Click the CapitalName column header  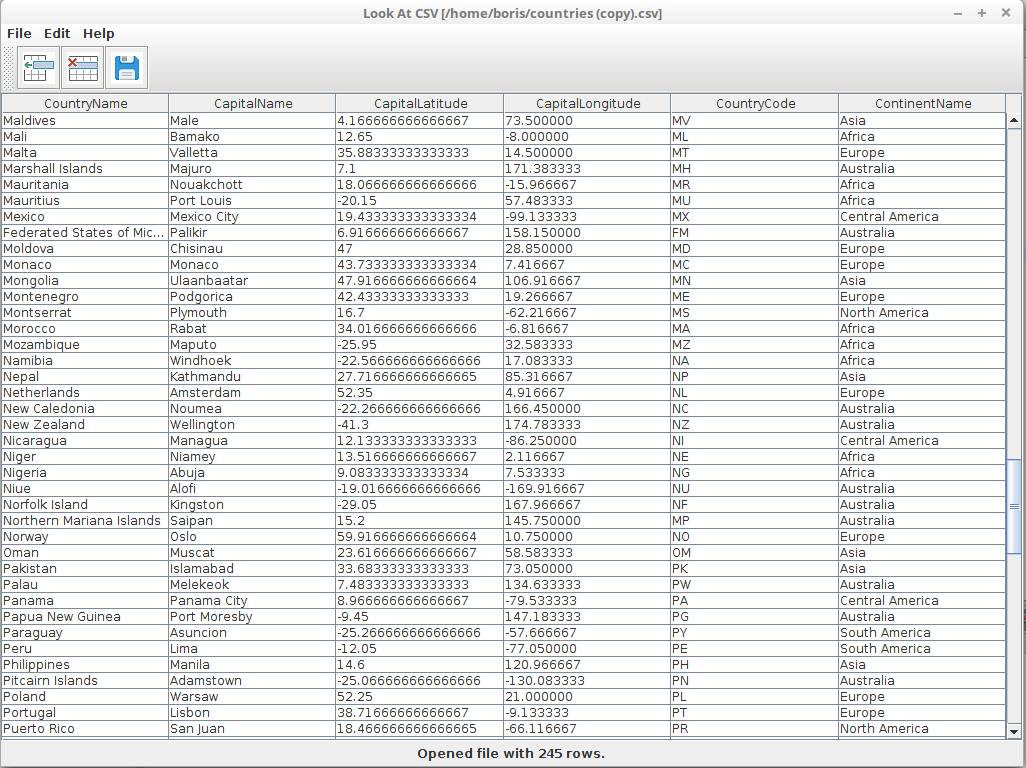253,103
